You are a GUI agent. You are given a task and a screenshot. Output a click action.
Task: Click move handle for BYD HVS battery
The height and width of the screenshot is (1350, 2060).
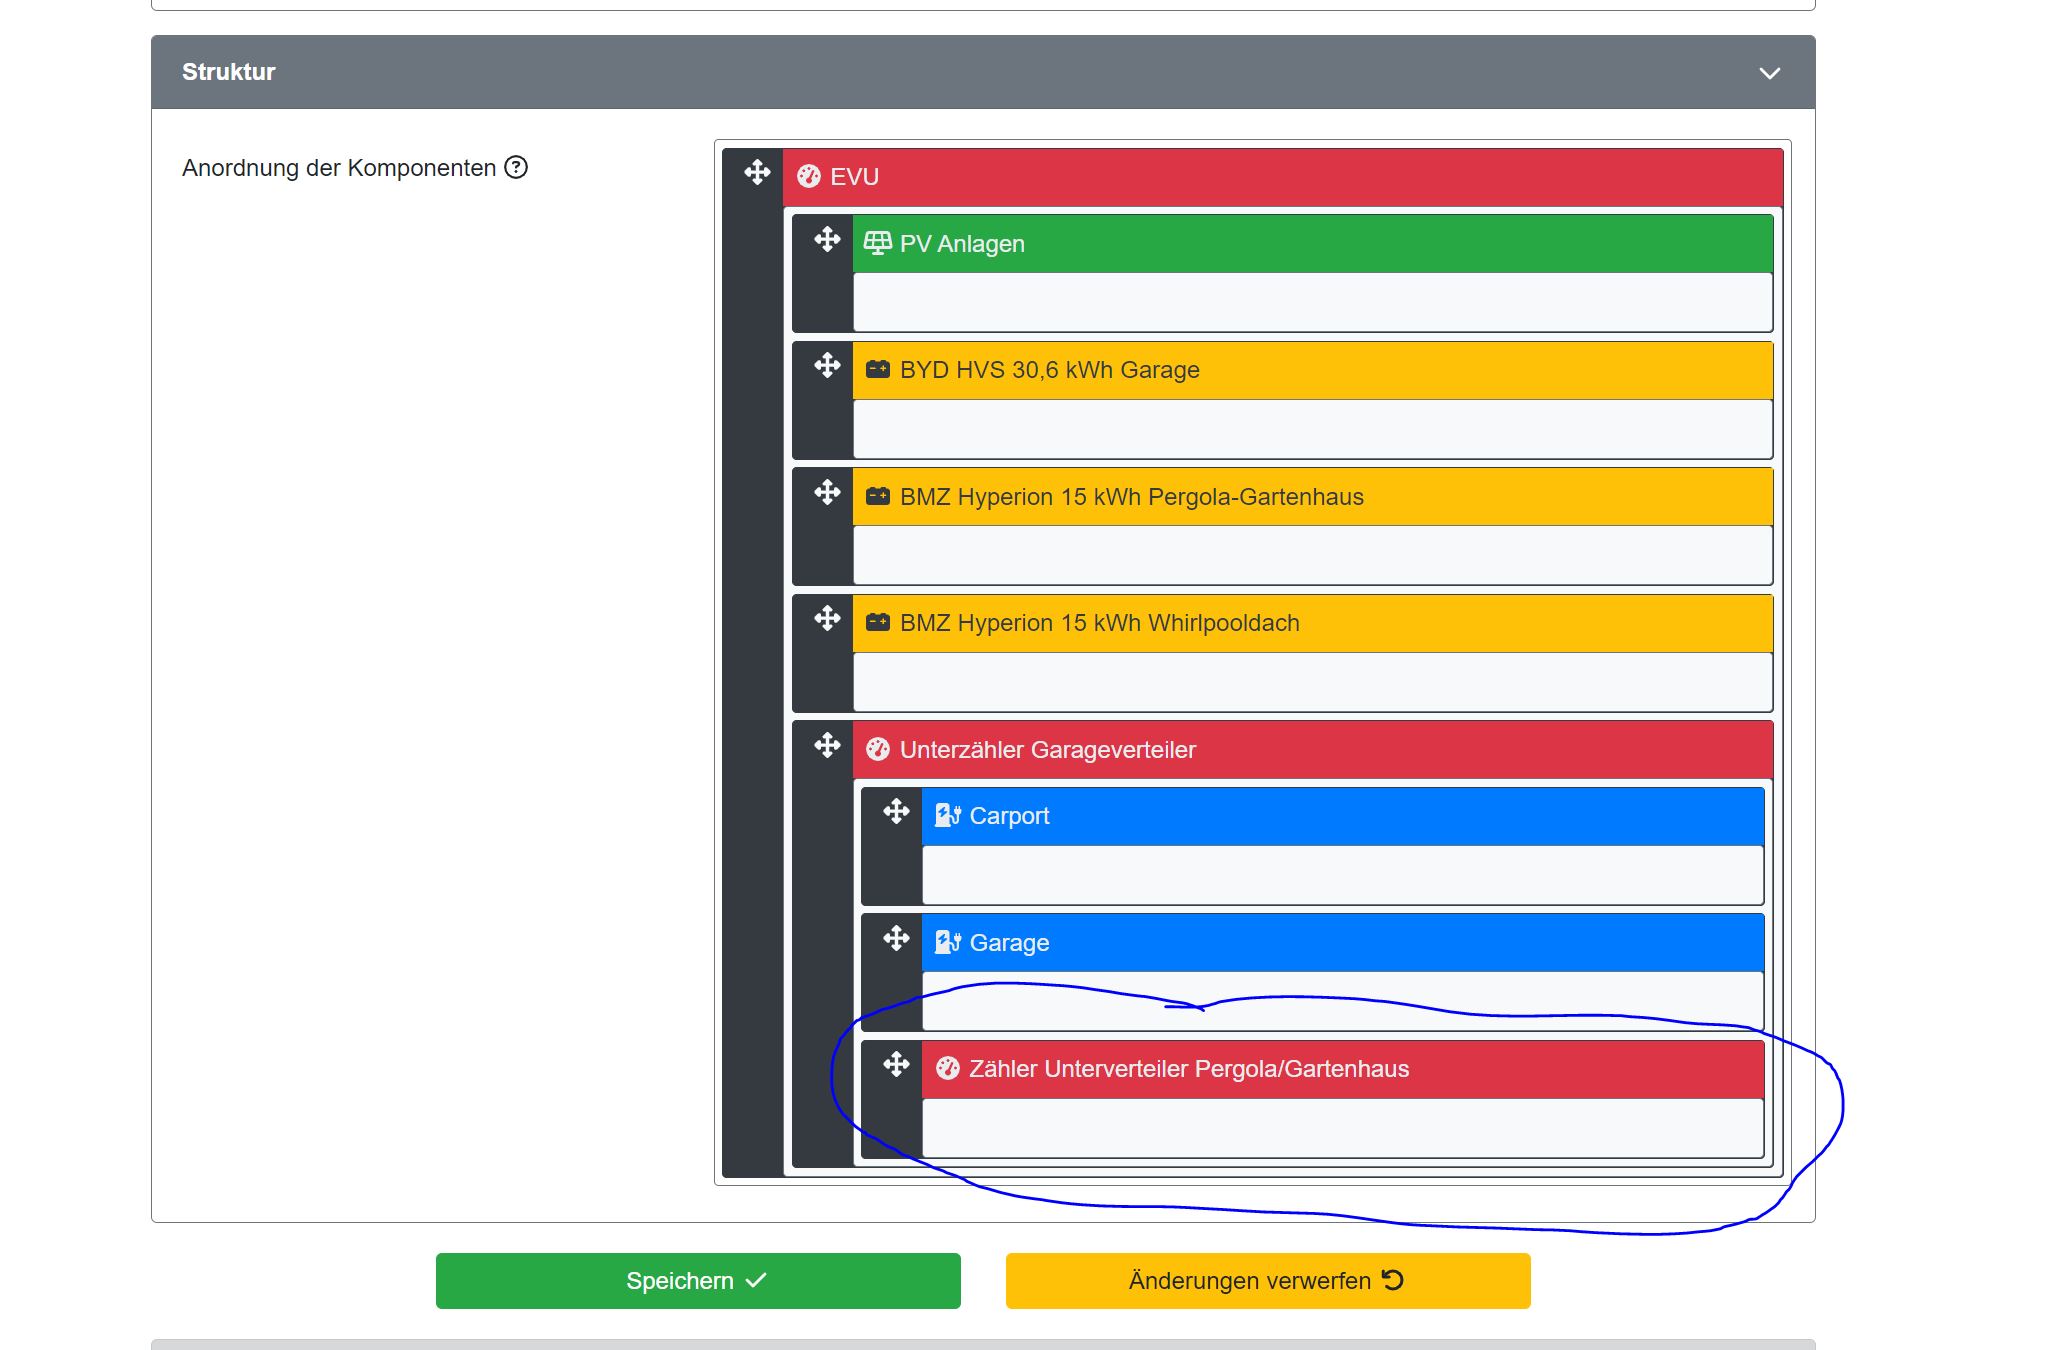click(x=827, y=365)
